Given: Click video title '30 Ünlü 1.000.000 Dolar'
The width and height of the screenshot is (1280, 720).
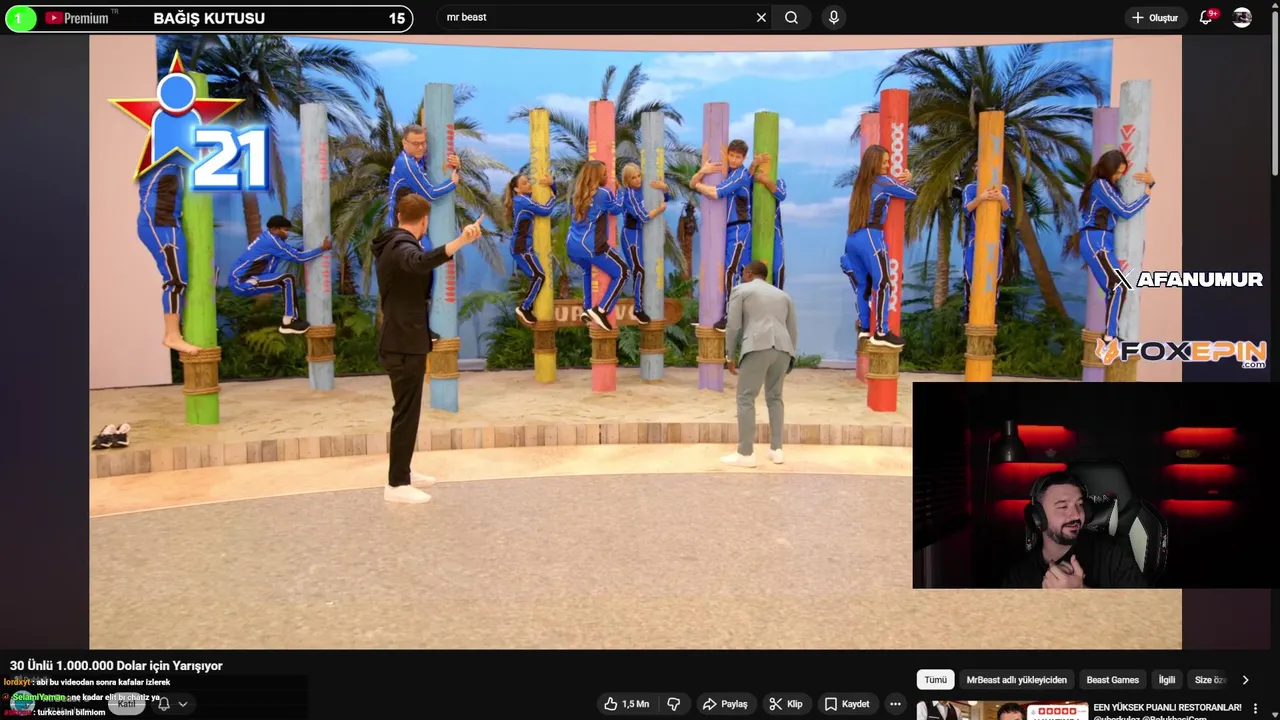Looking at the screenshot, I should click(x=116, y=666).
